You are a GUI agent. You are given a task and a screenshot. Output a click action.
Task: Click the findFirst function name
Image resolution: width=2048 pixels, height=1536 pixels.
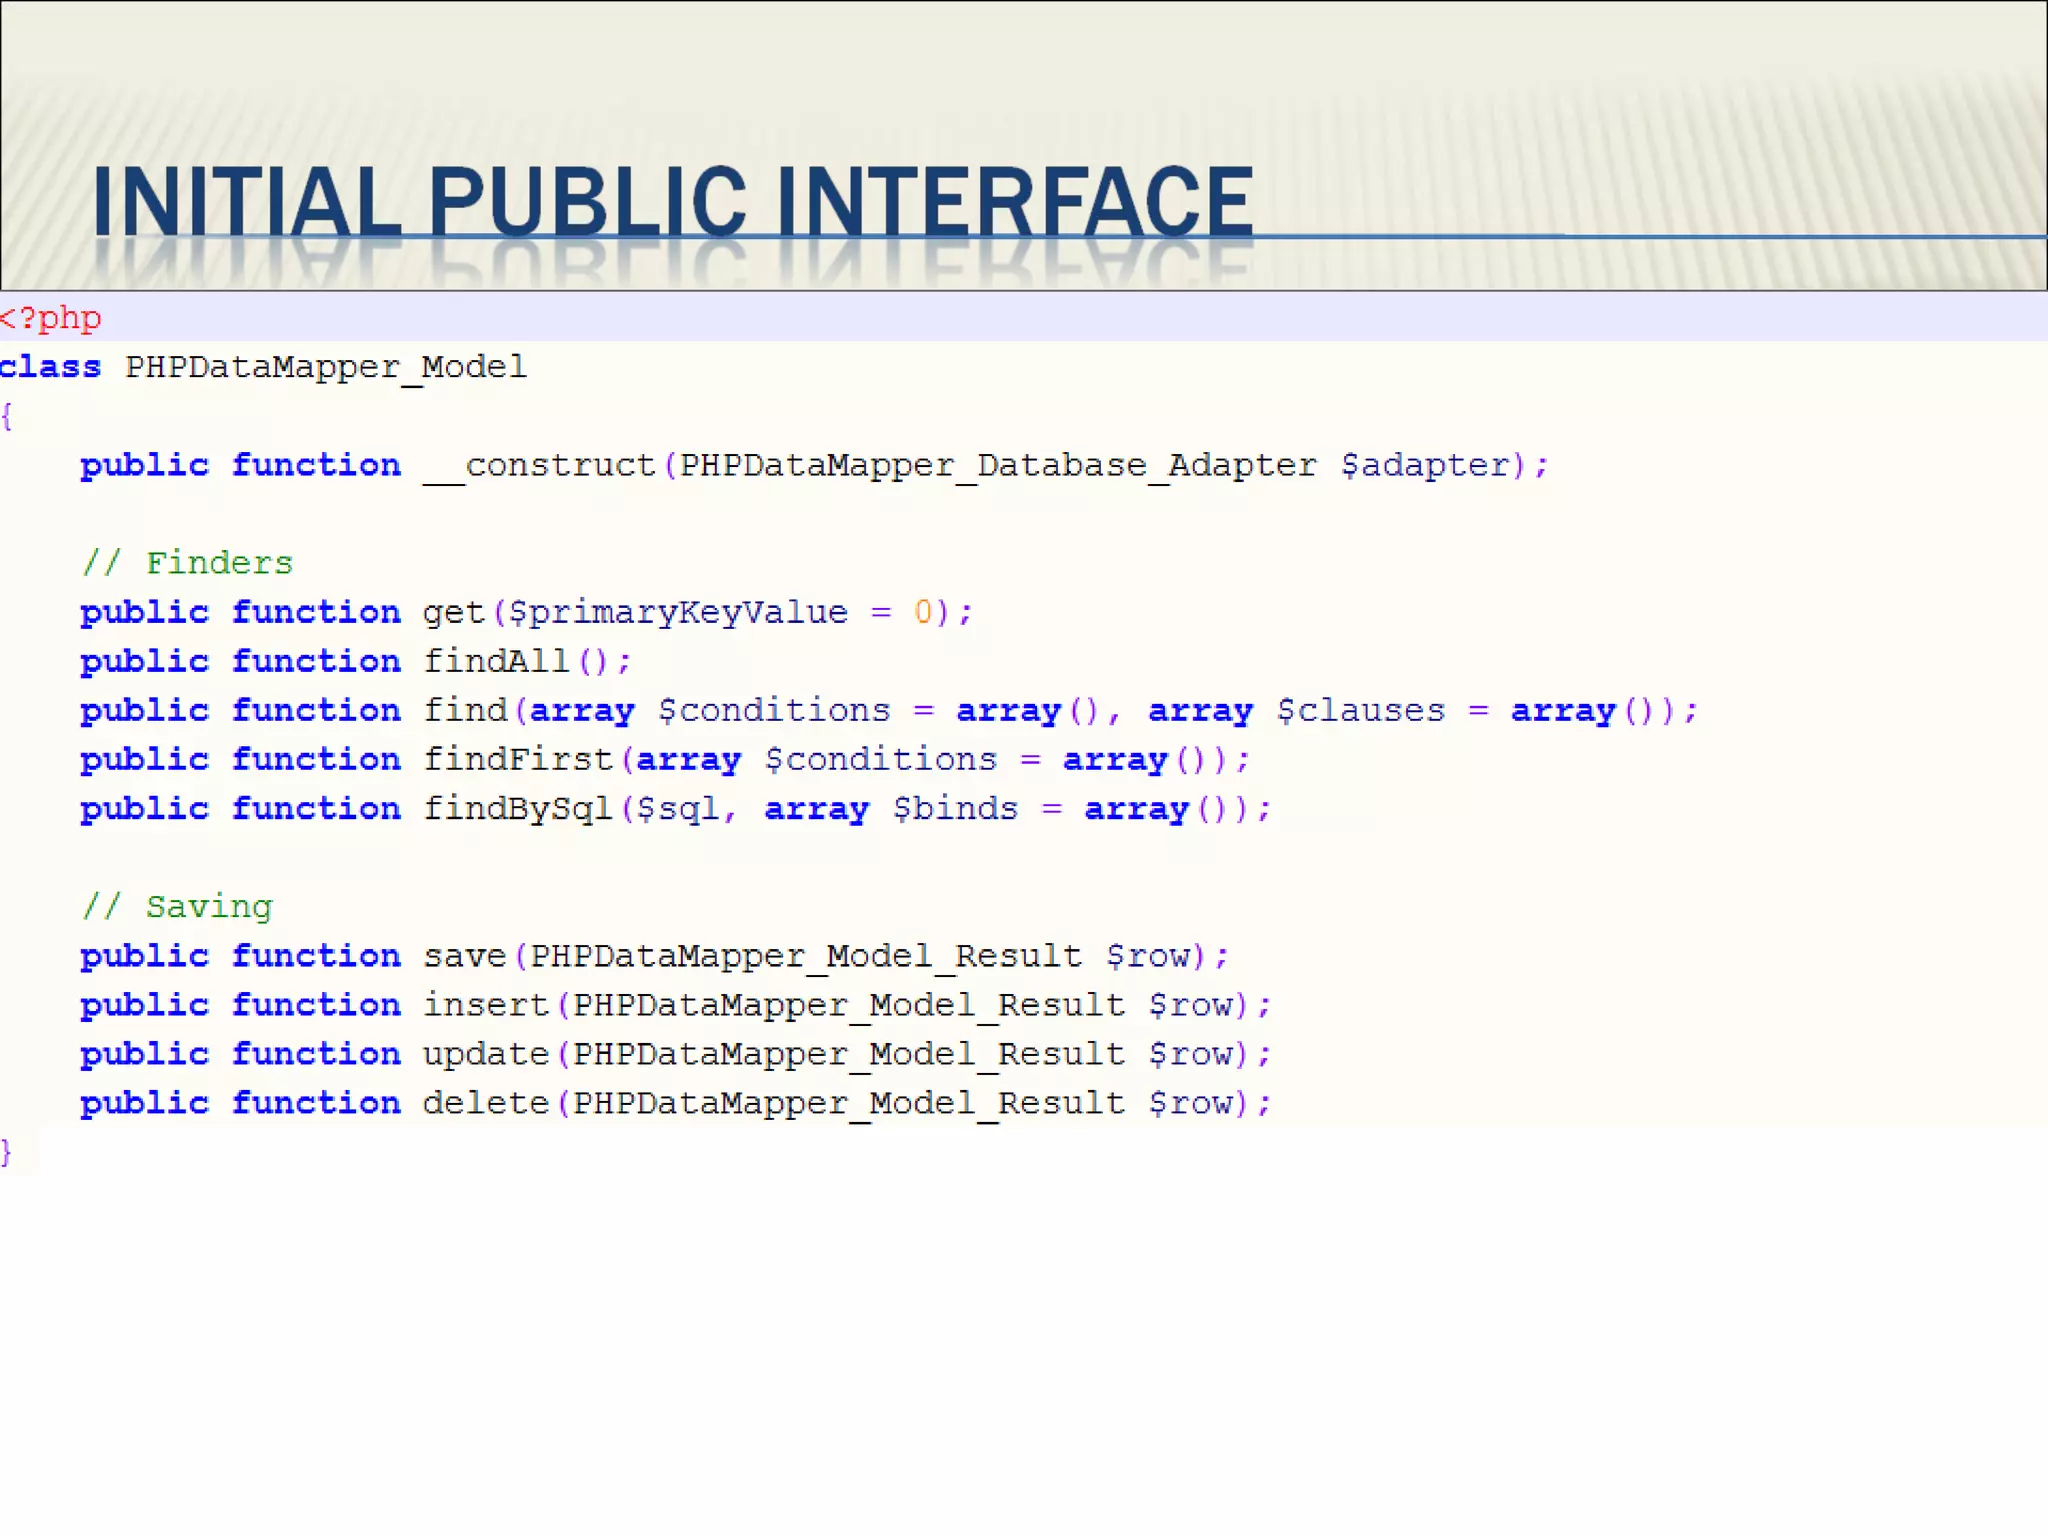(518, 759)
